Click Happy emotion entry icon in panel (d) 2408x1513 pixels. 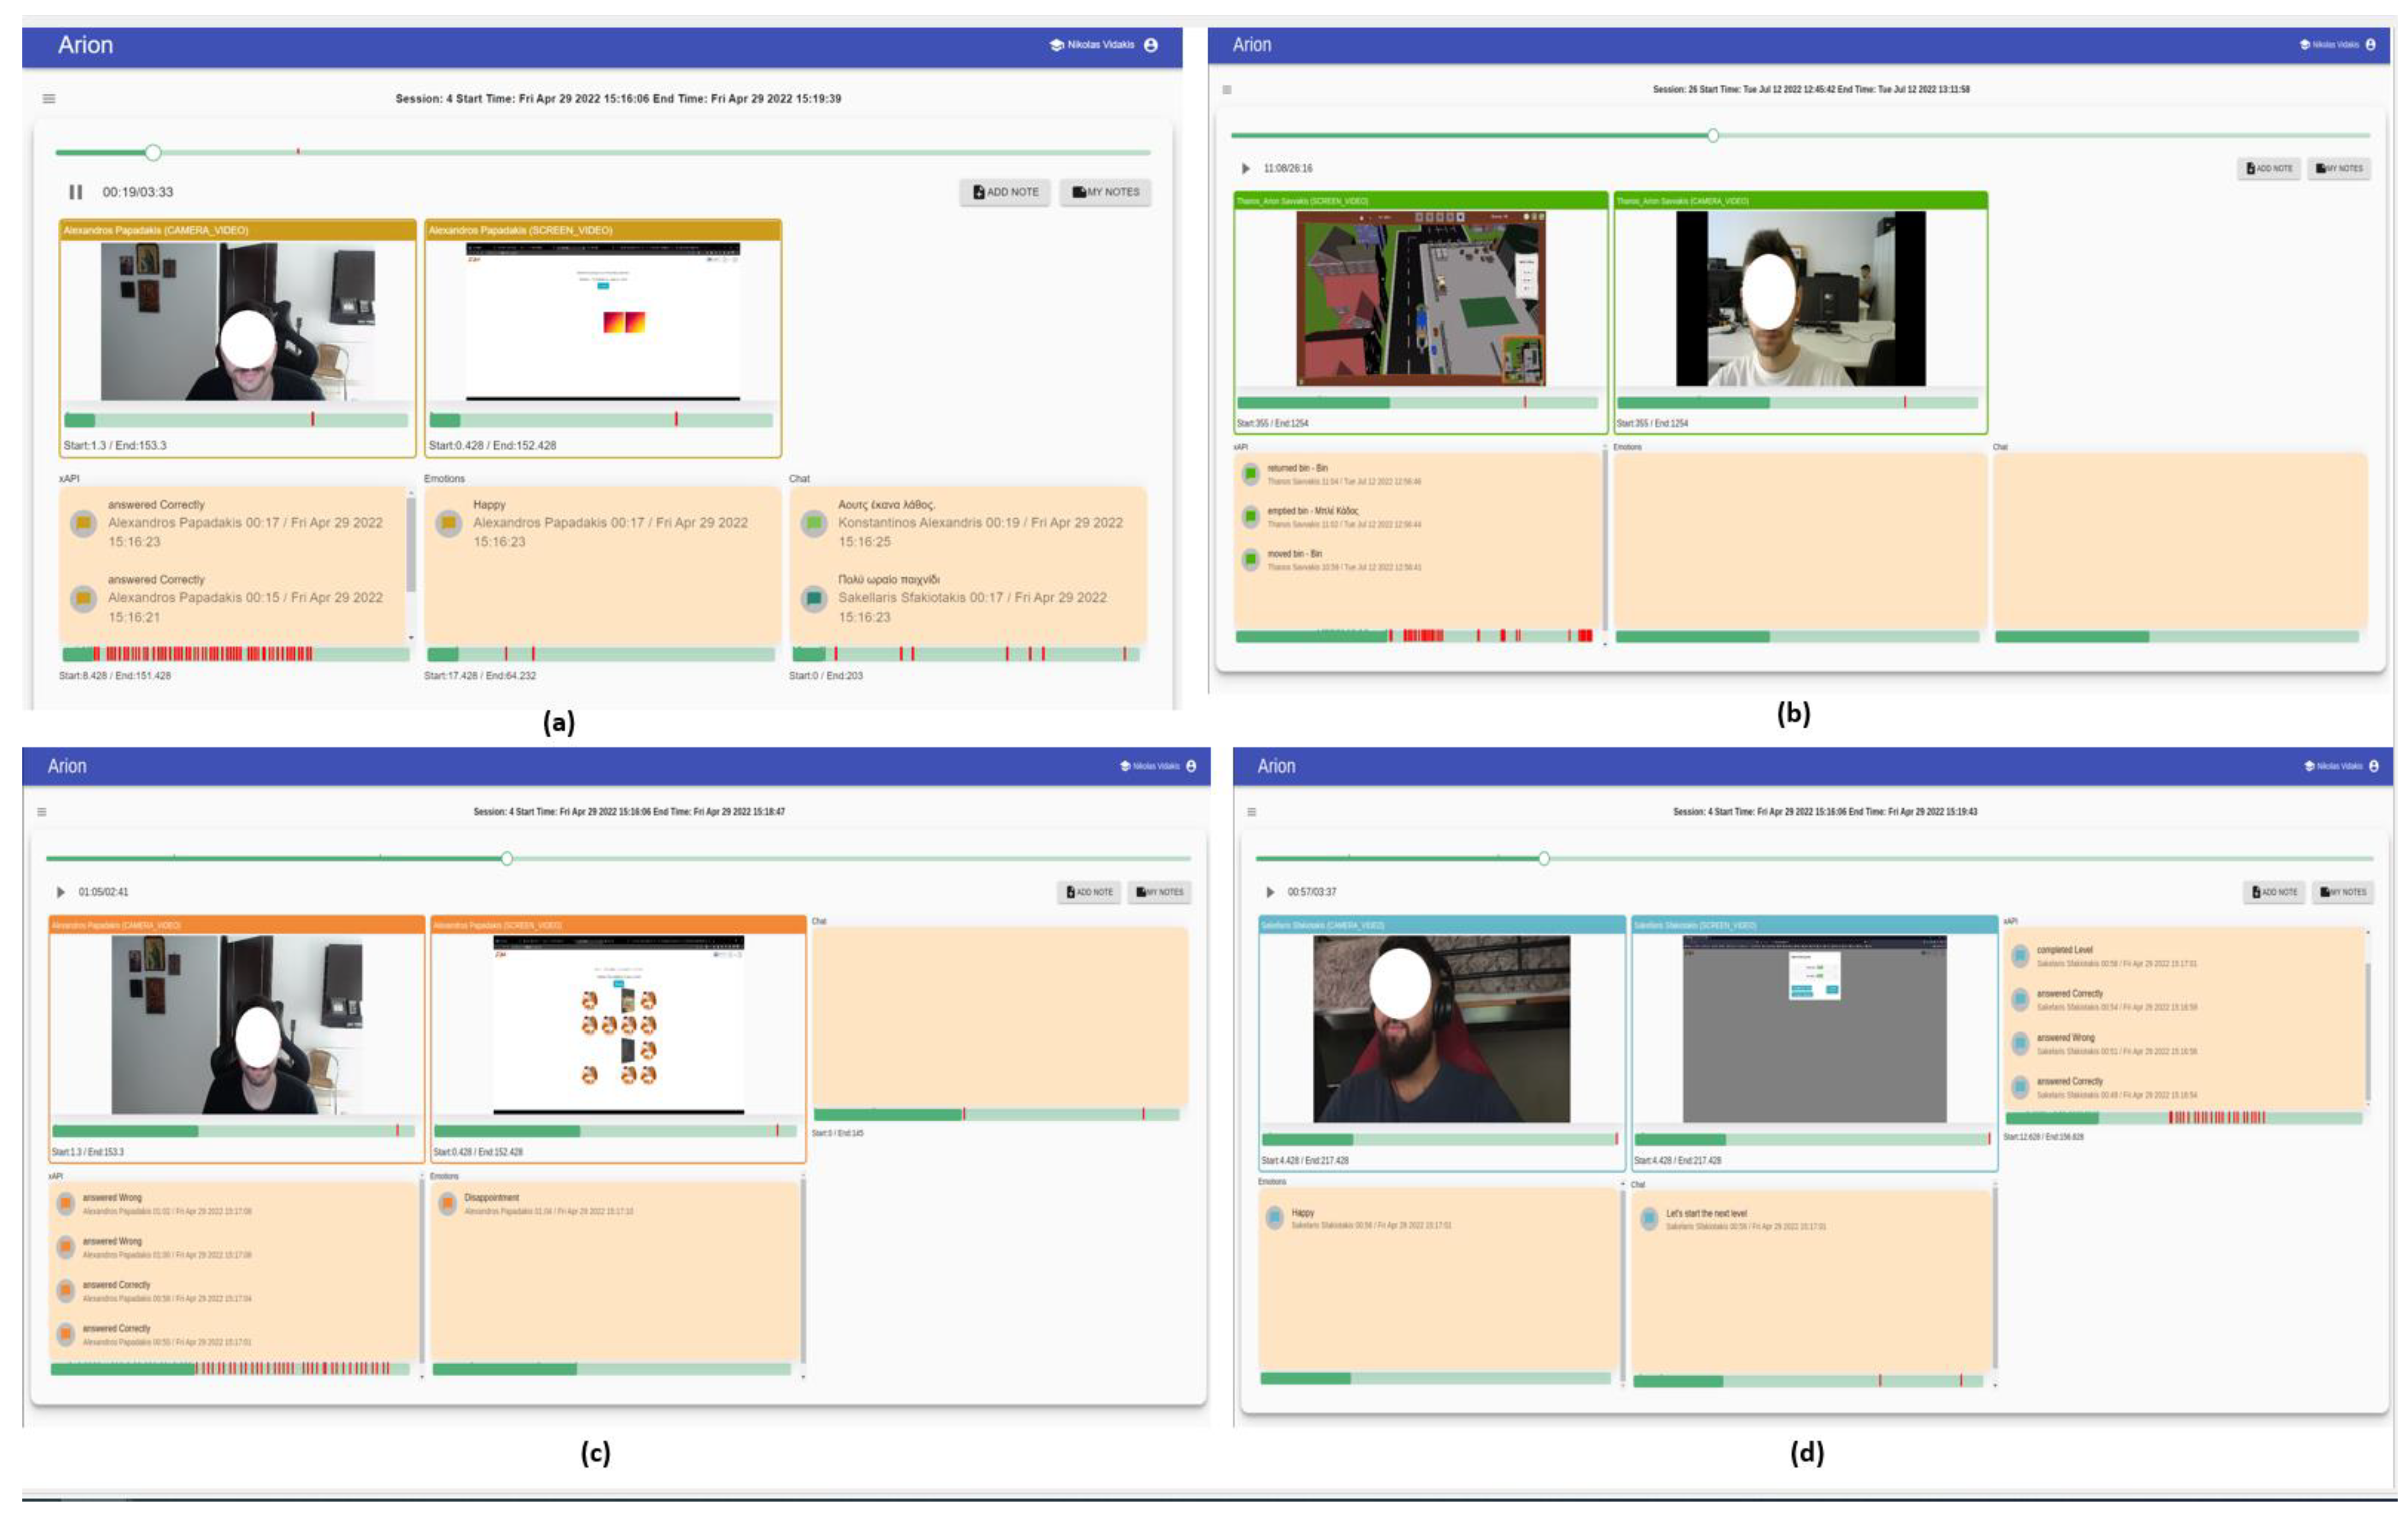[1275, 1218]
